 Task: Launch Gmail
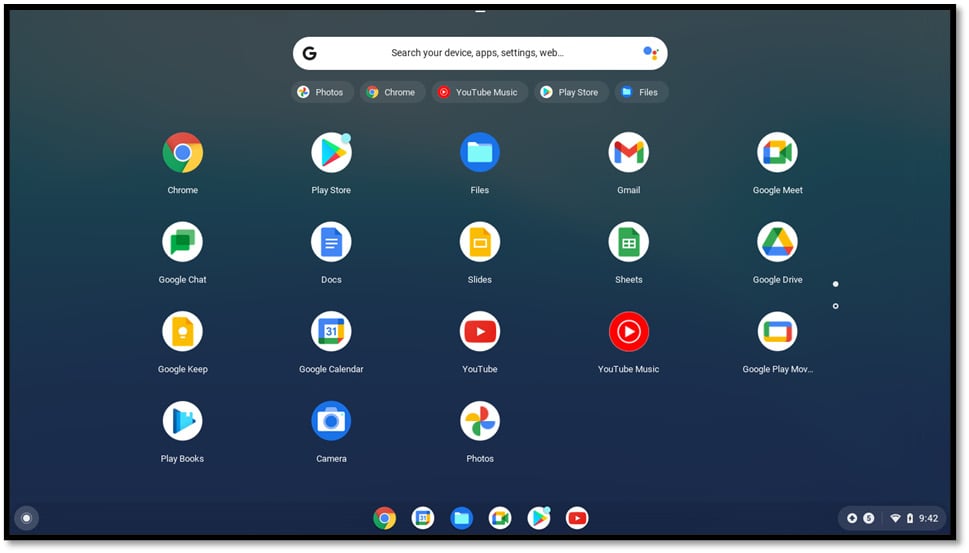(x=628, y=153)
